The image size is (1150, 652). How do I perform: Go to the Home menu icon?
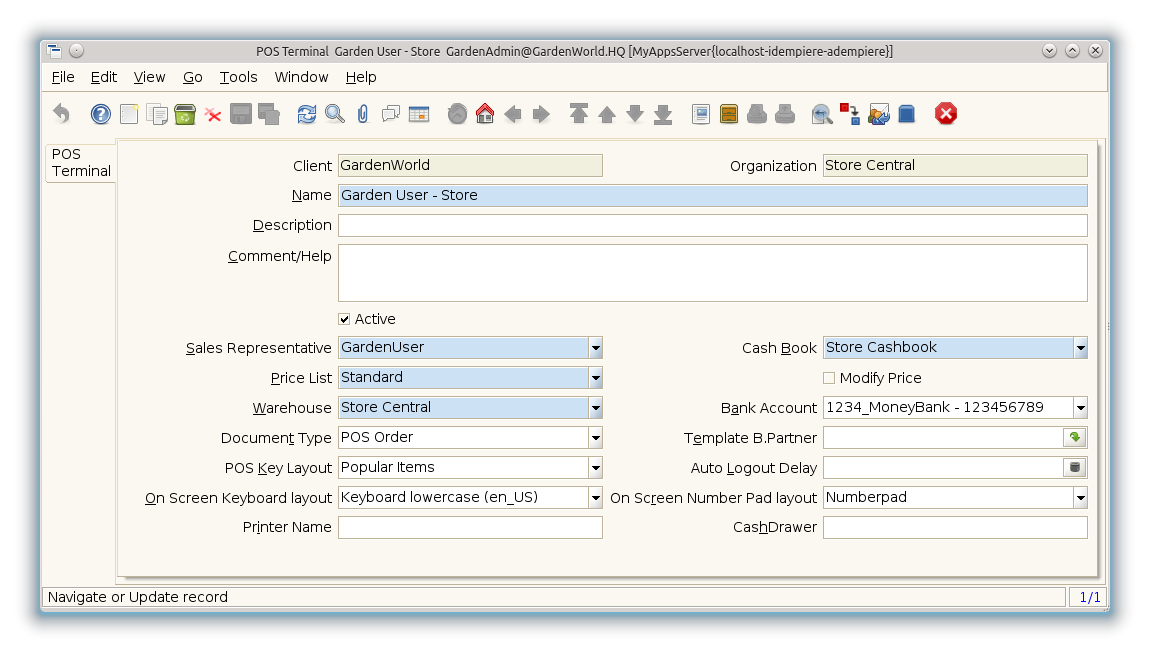point(485,114)
